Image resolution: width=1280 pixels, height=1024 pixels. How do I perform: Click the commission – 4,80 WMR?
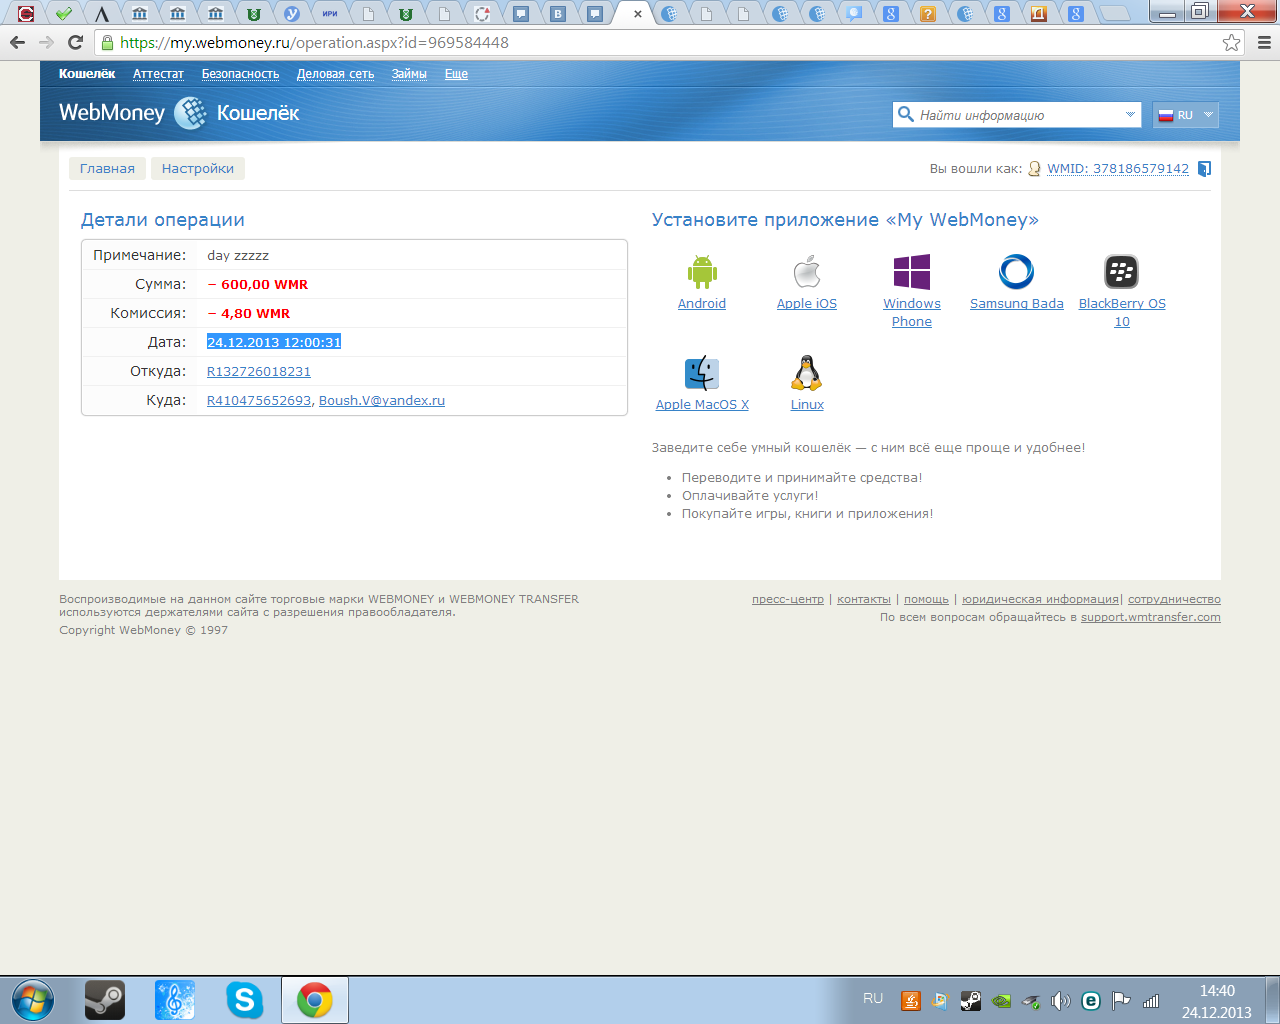[249, 313]
